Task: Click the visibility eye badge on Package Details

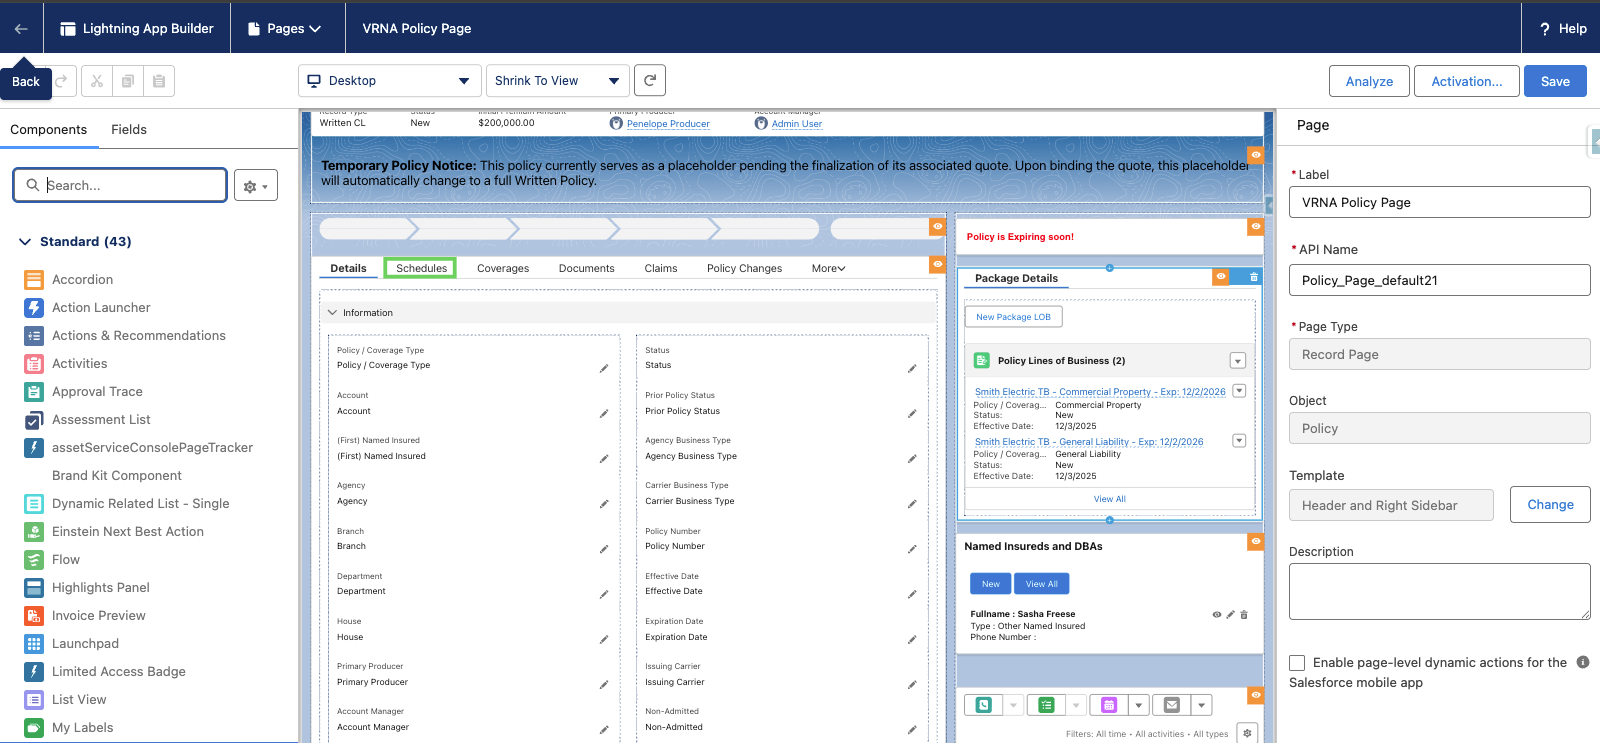Action: 1221,277
